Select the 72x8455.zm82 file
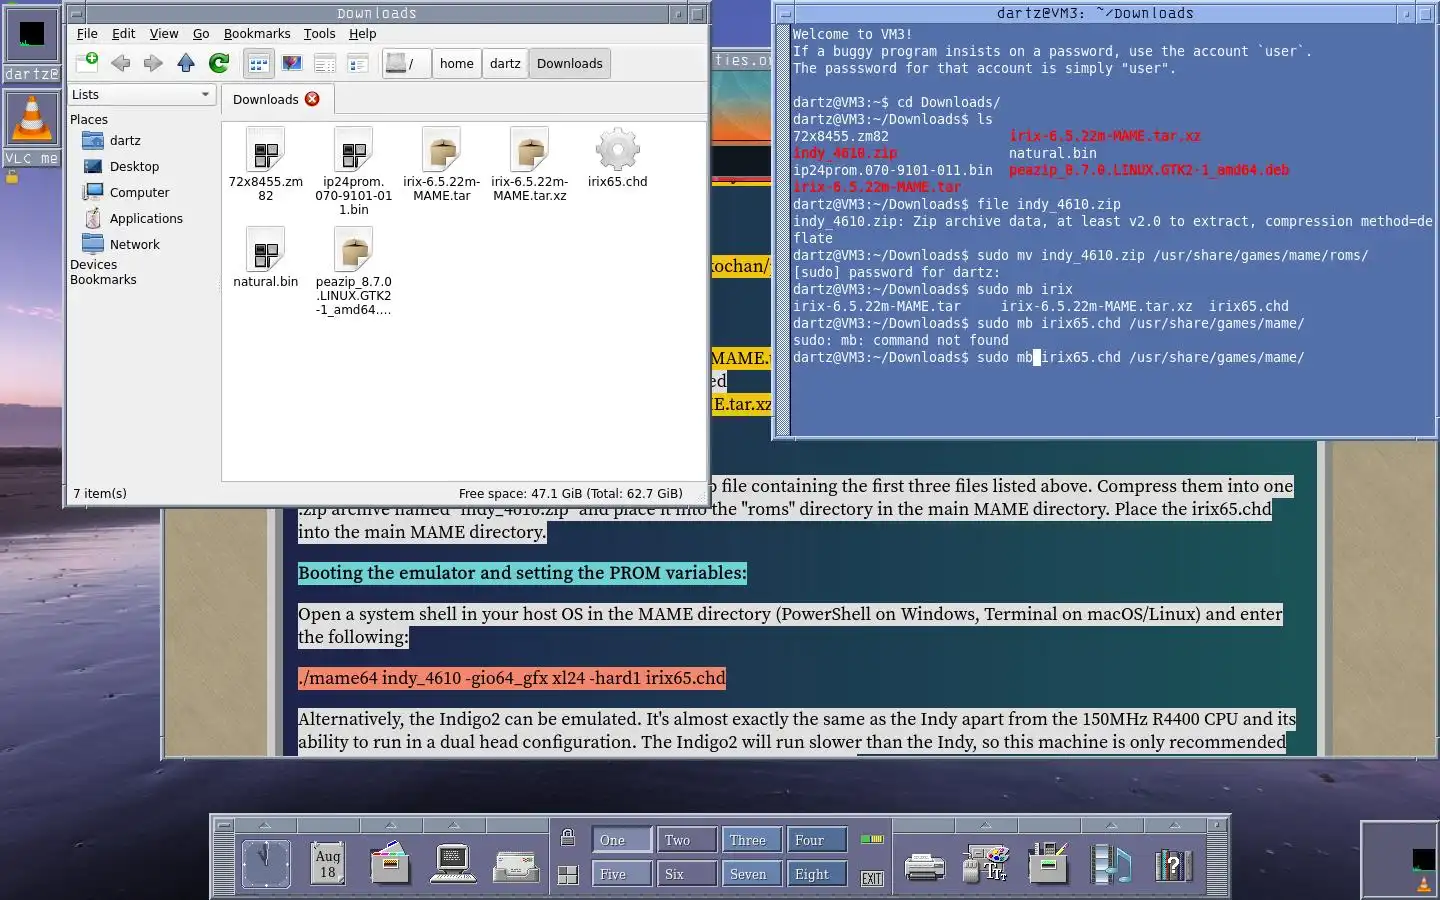Viewport: 1440px width, 900px height. [266, 165]
